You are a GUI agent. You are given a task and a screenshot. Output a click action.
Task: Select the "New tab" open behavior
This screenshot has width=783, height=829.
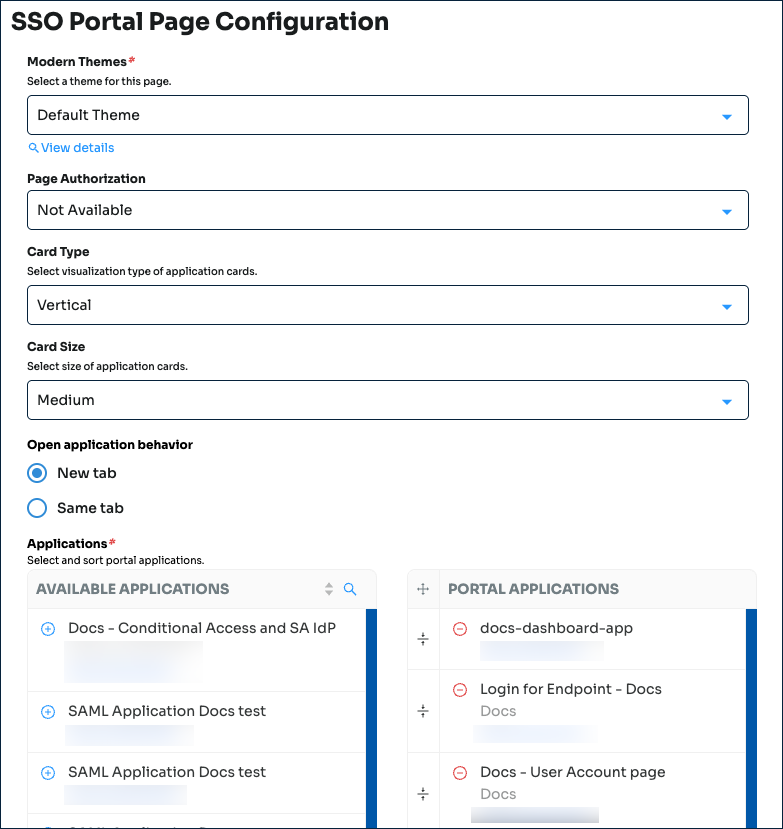pyautogui.click(x=37, y=472)
